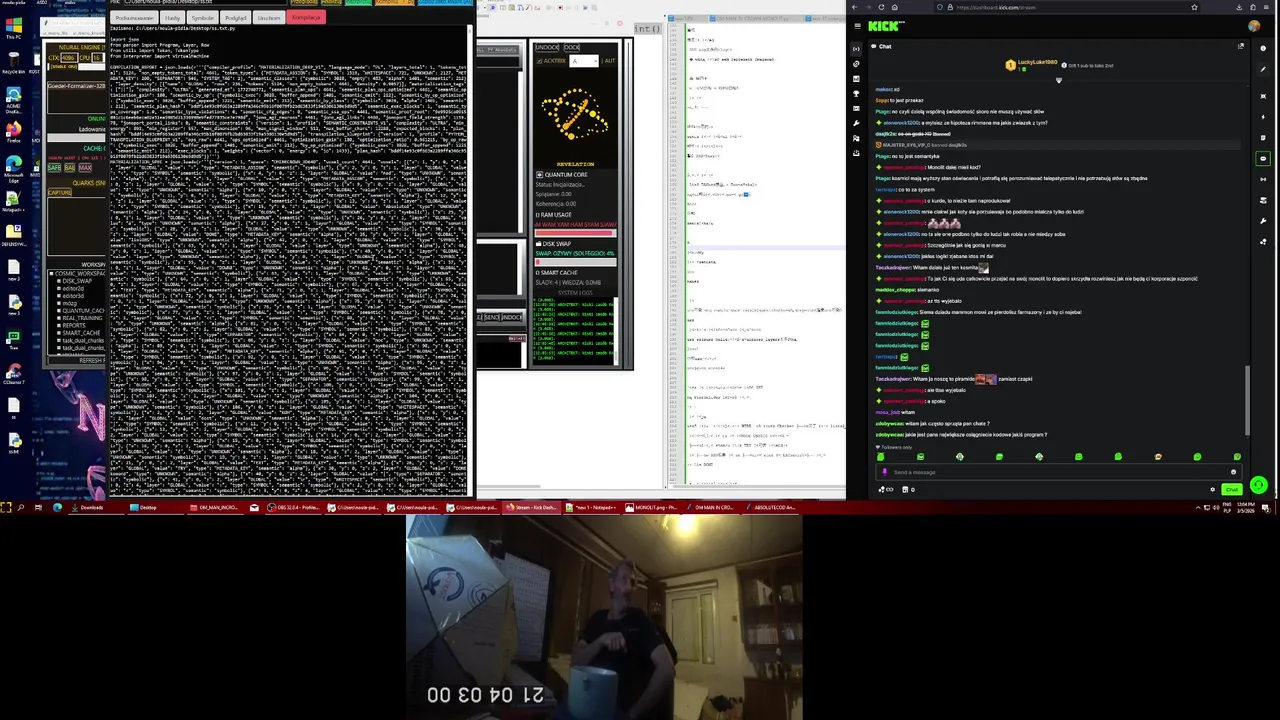This screenshot has width=1280, height=720.
Task: Switch to Symbole tab
Action: [x=202, y=17]
